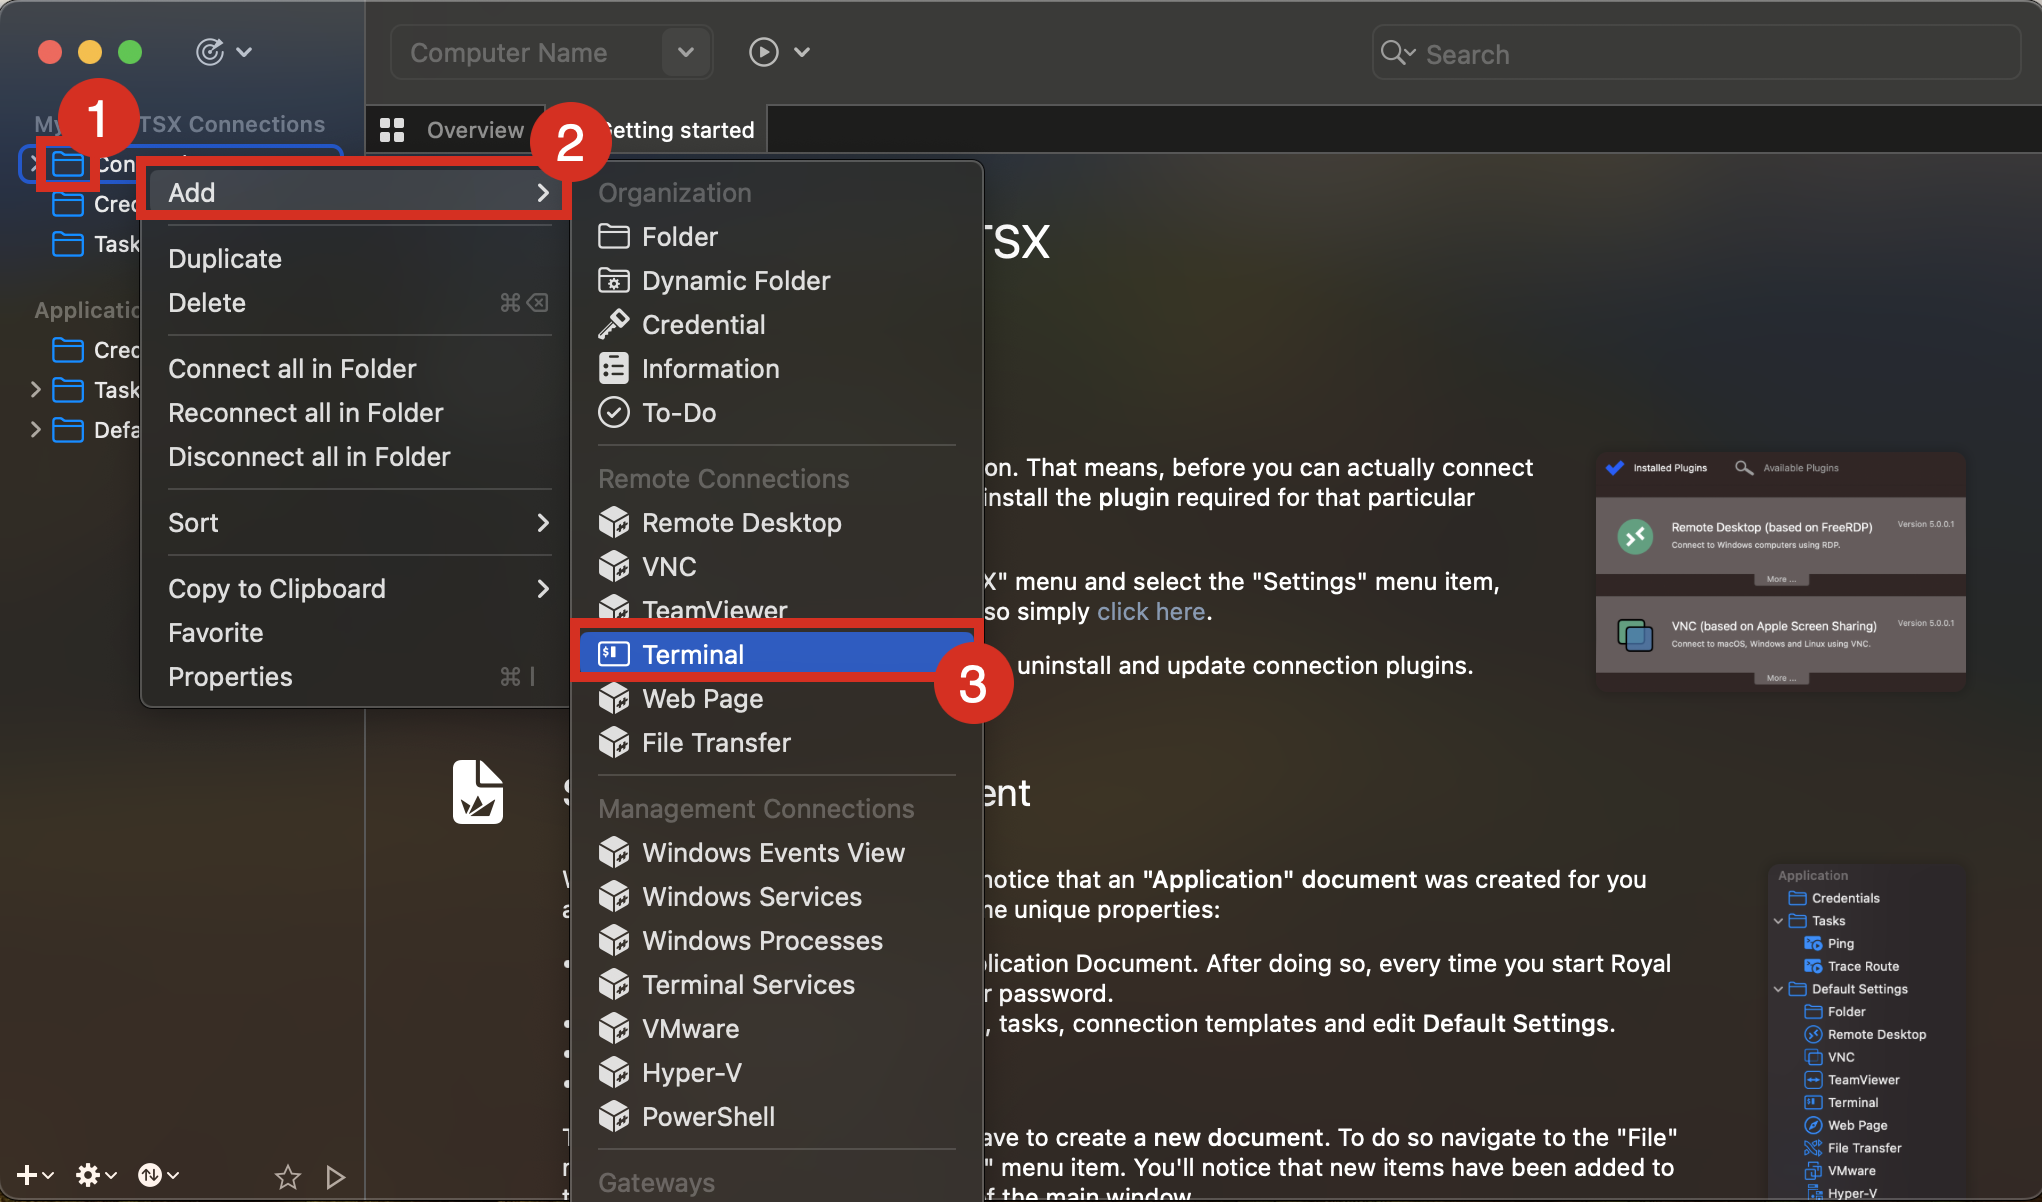
Task: Click the Terminal connection icon in submenu
Action: (613, 654)
